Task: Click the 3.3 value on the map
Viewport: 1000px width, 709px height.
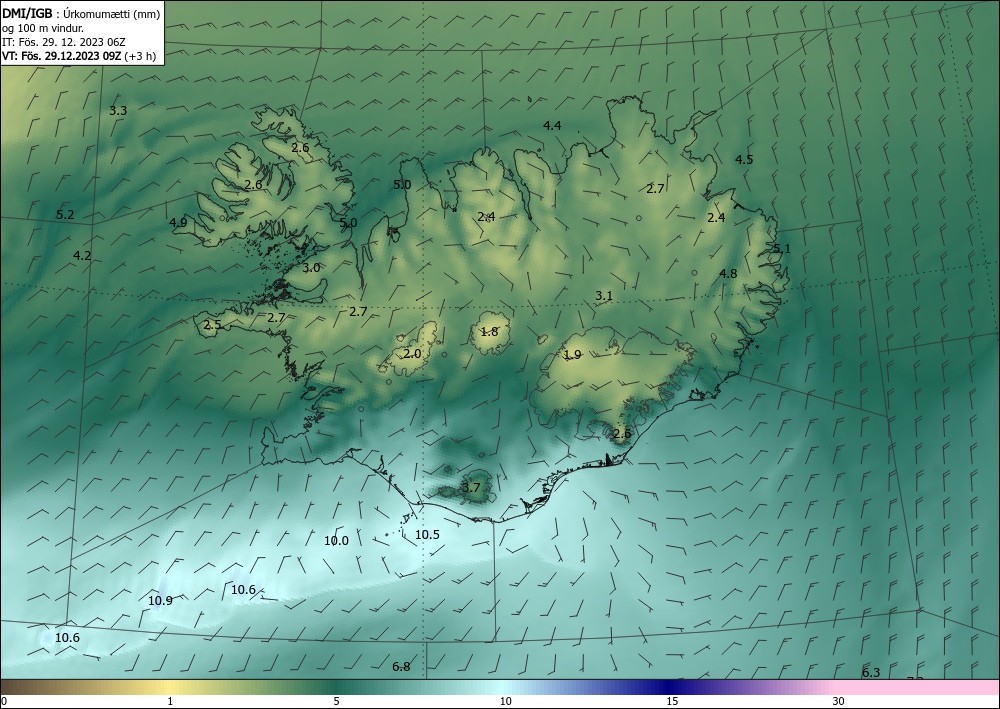Action: pyautogui.click(x=118, y=110)
